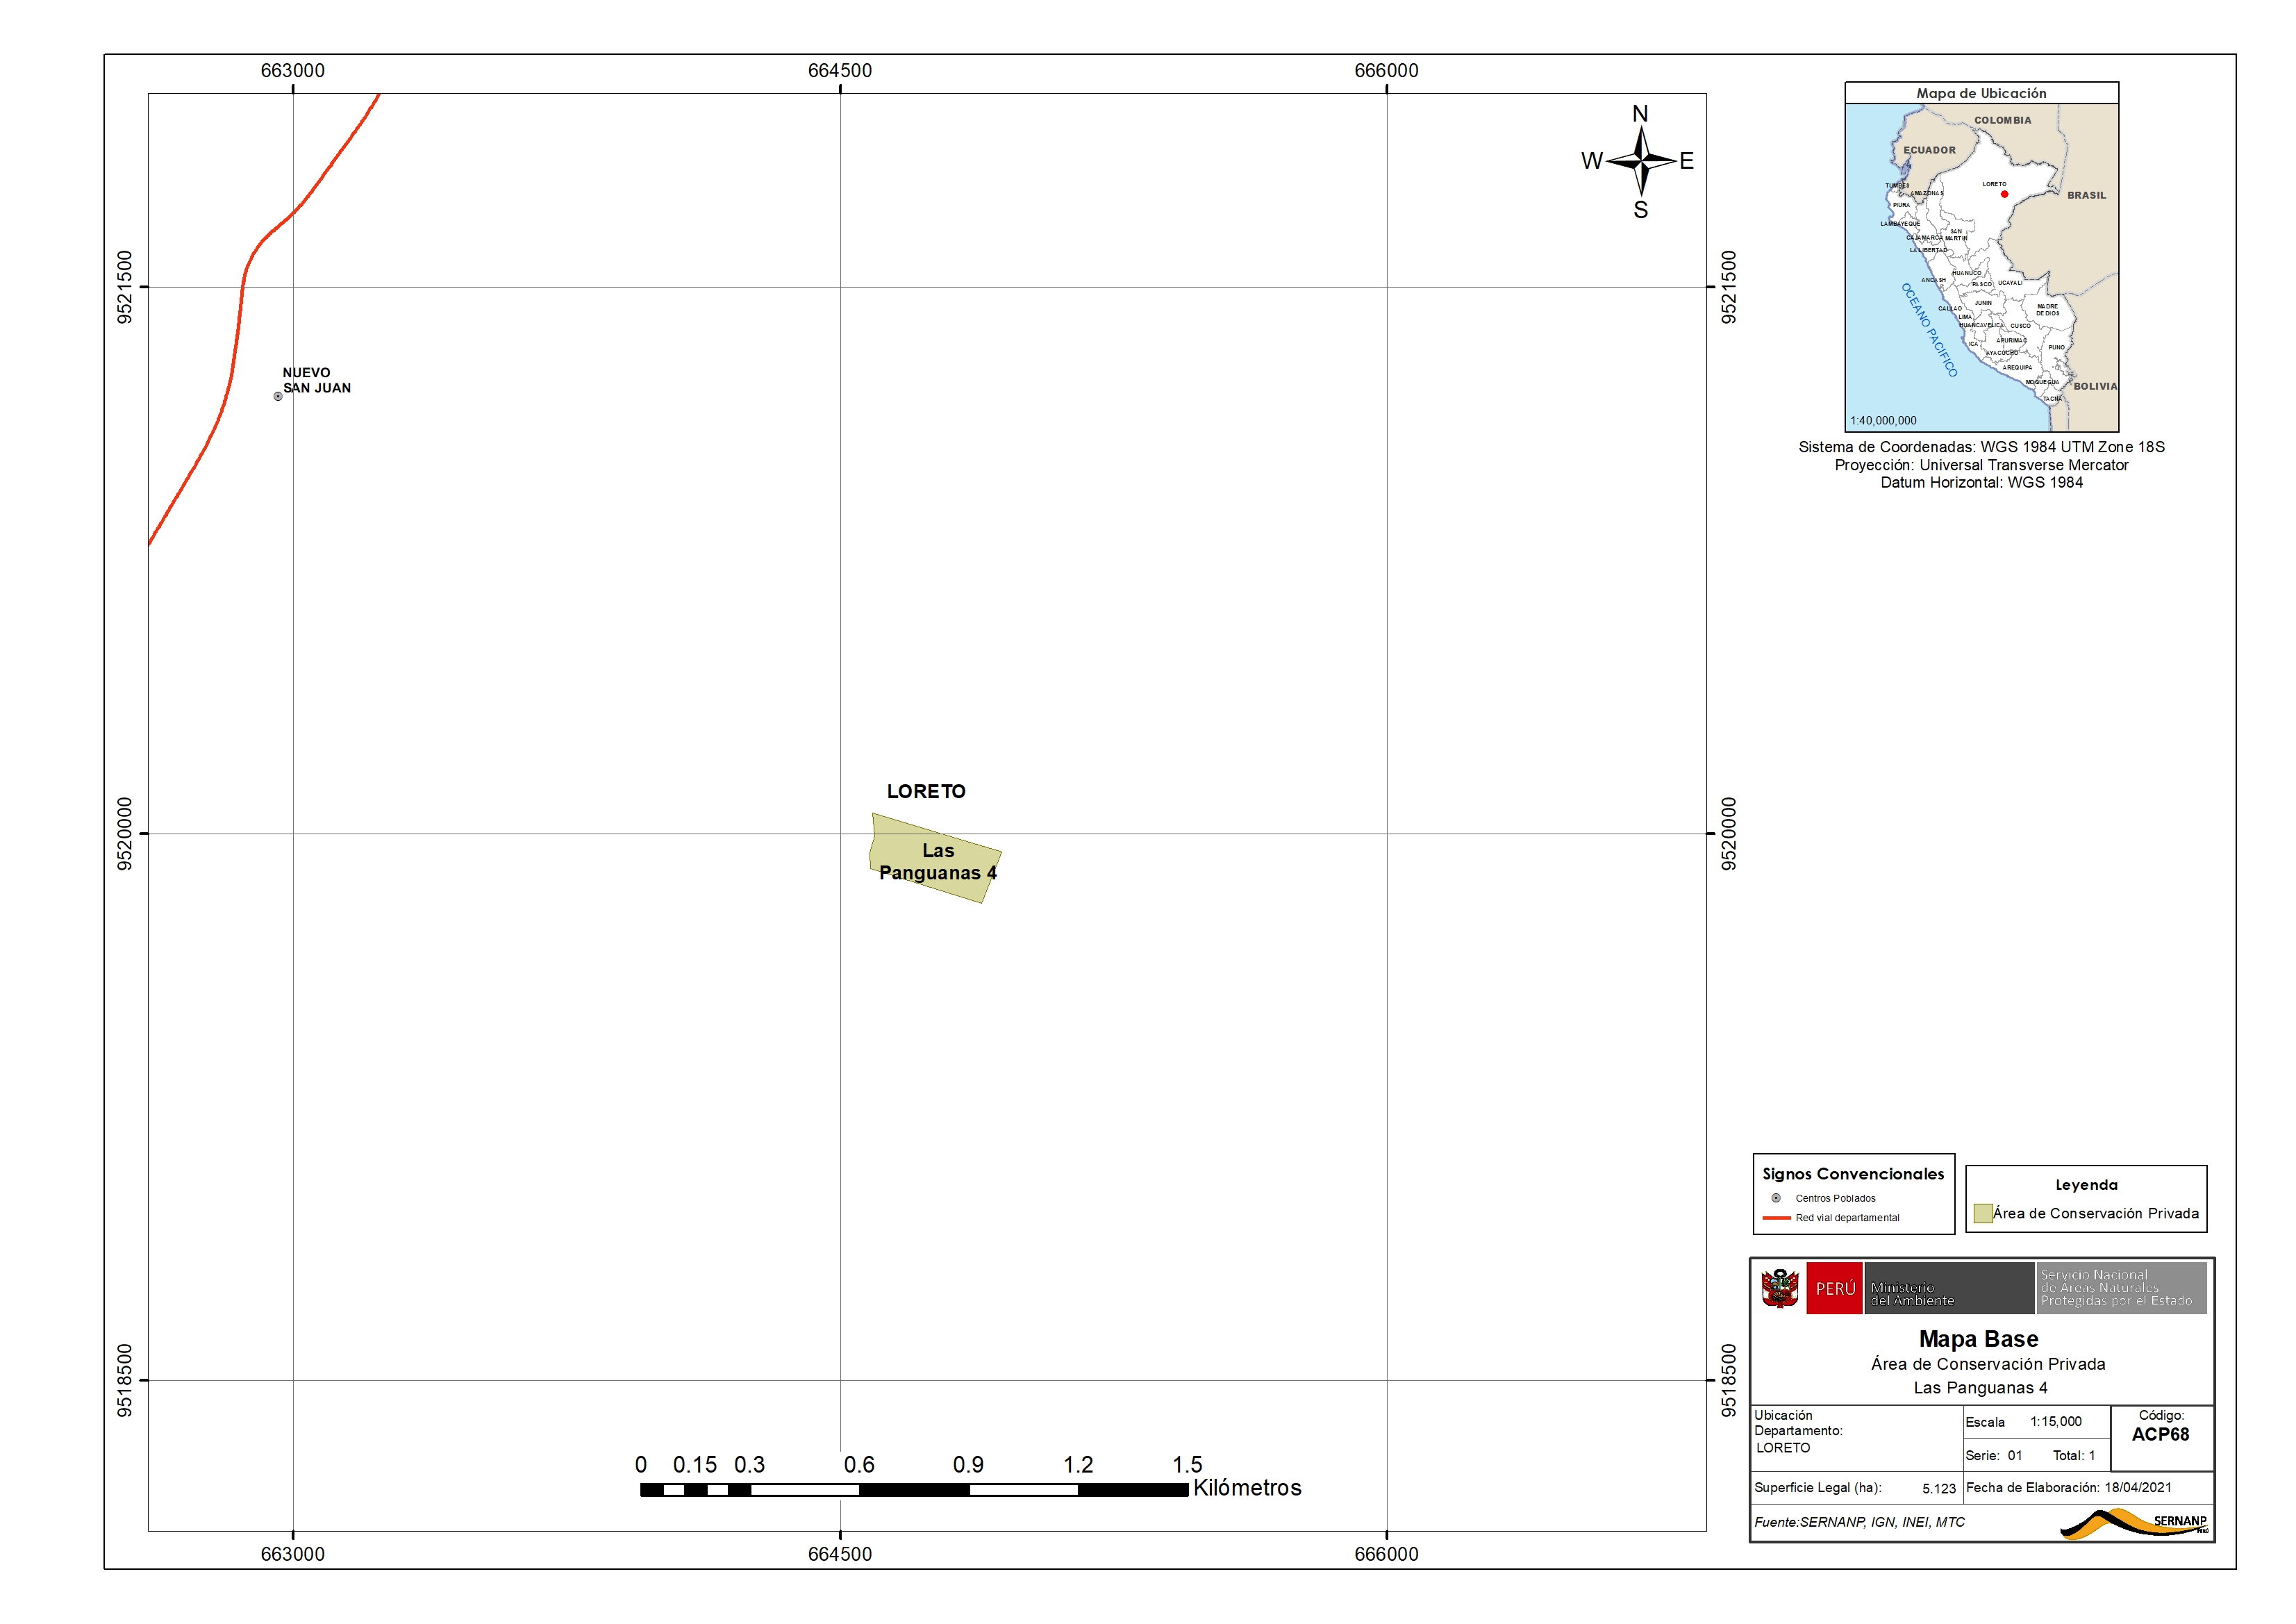Click the 'OCEANO PACIFICO' label

[x=1929, y=329]
